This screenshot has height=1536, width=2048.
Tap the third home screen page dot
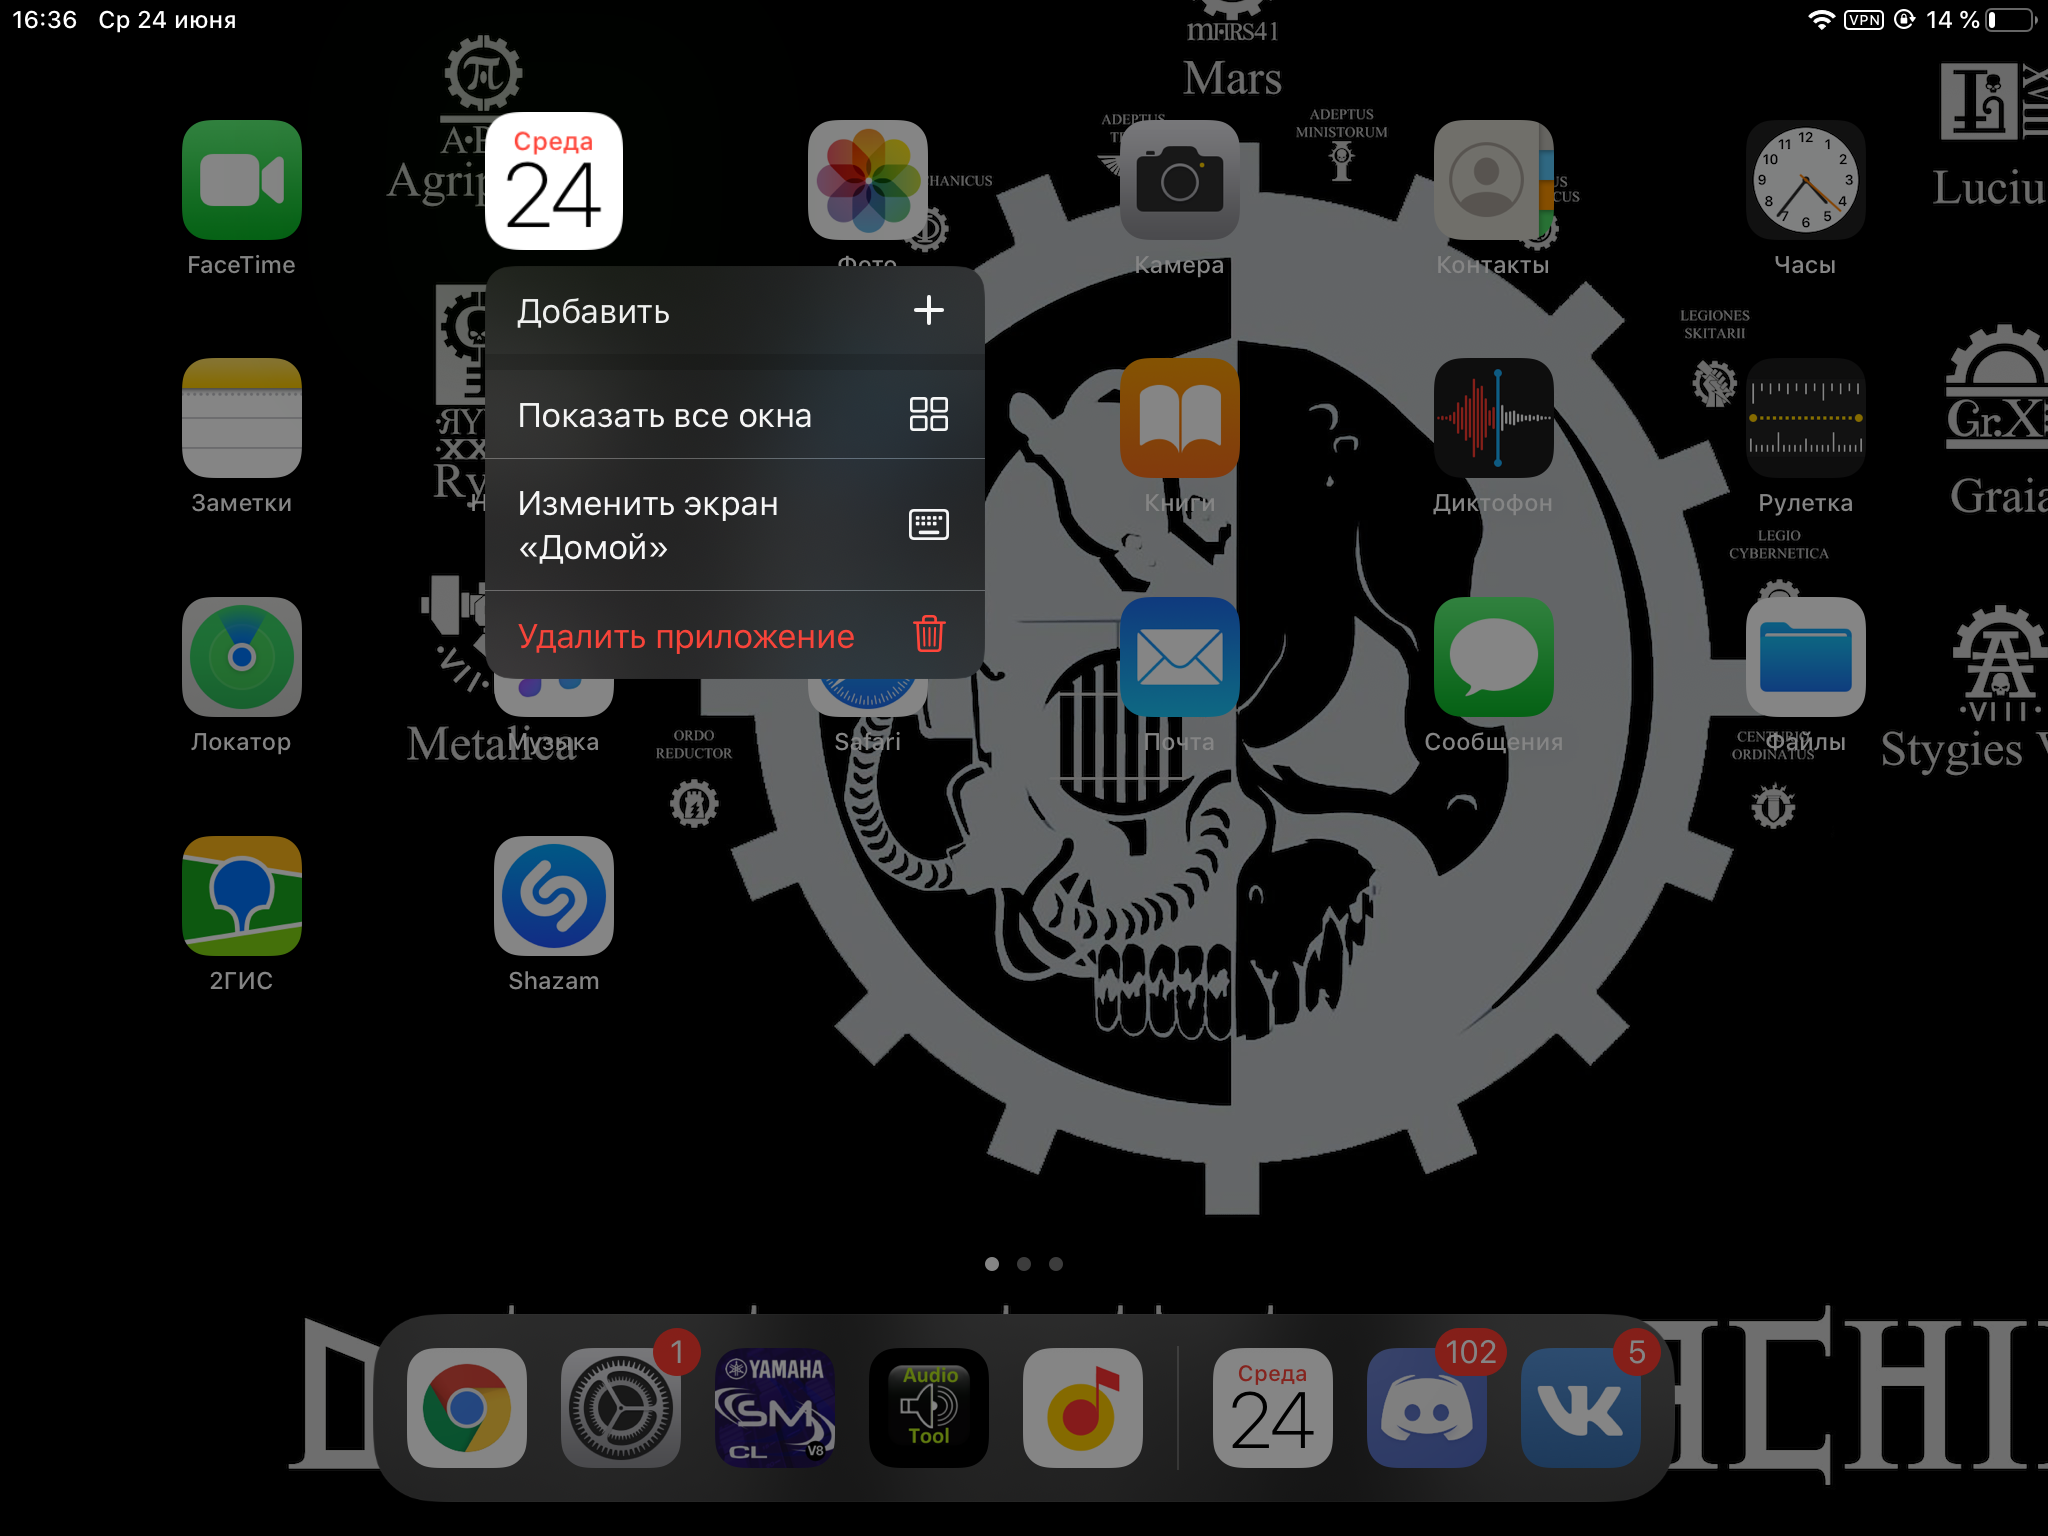click(1055, 1264)
